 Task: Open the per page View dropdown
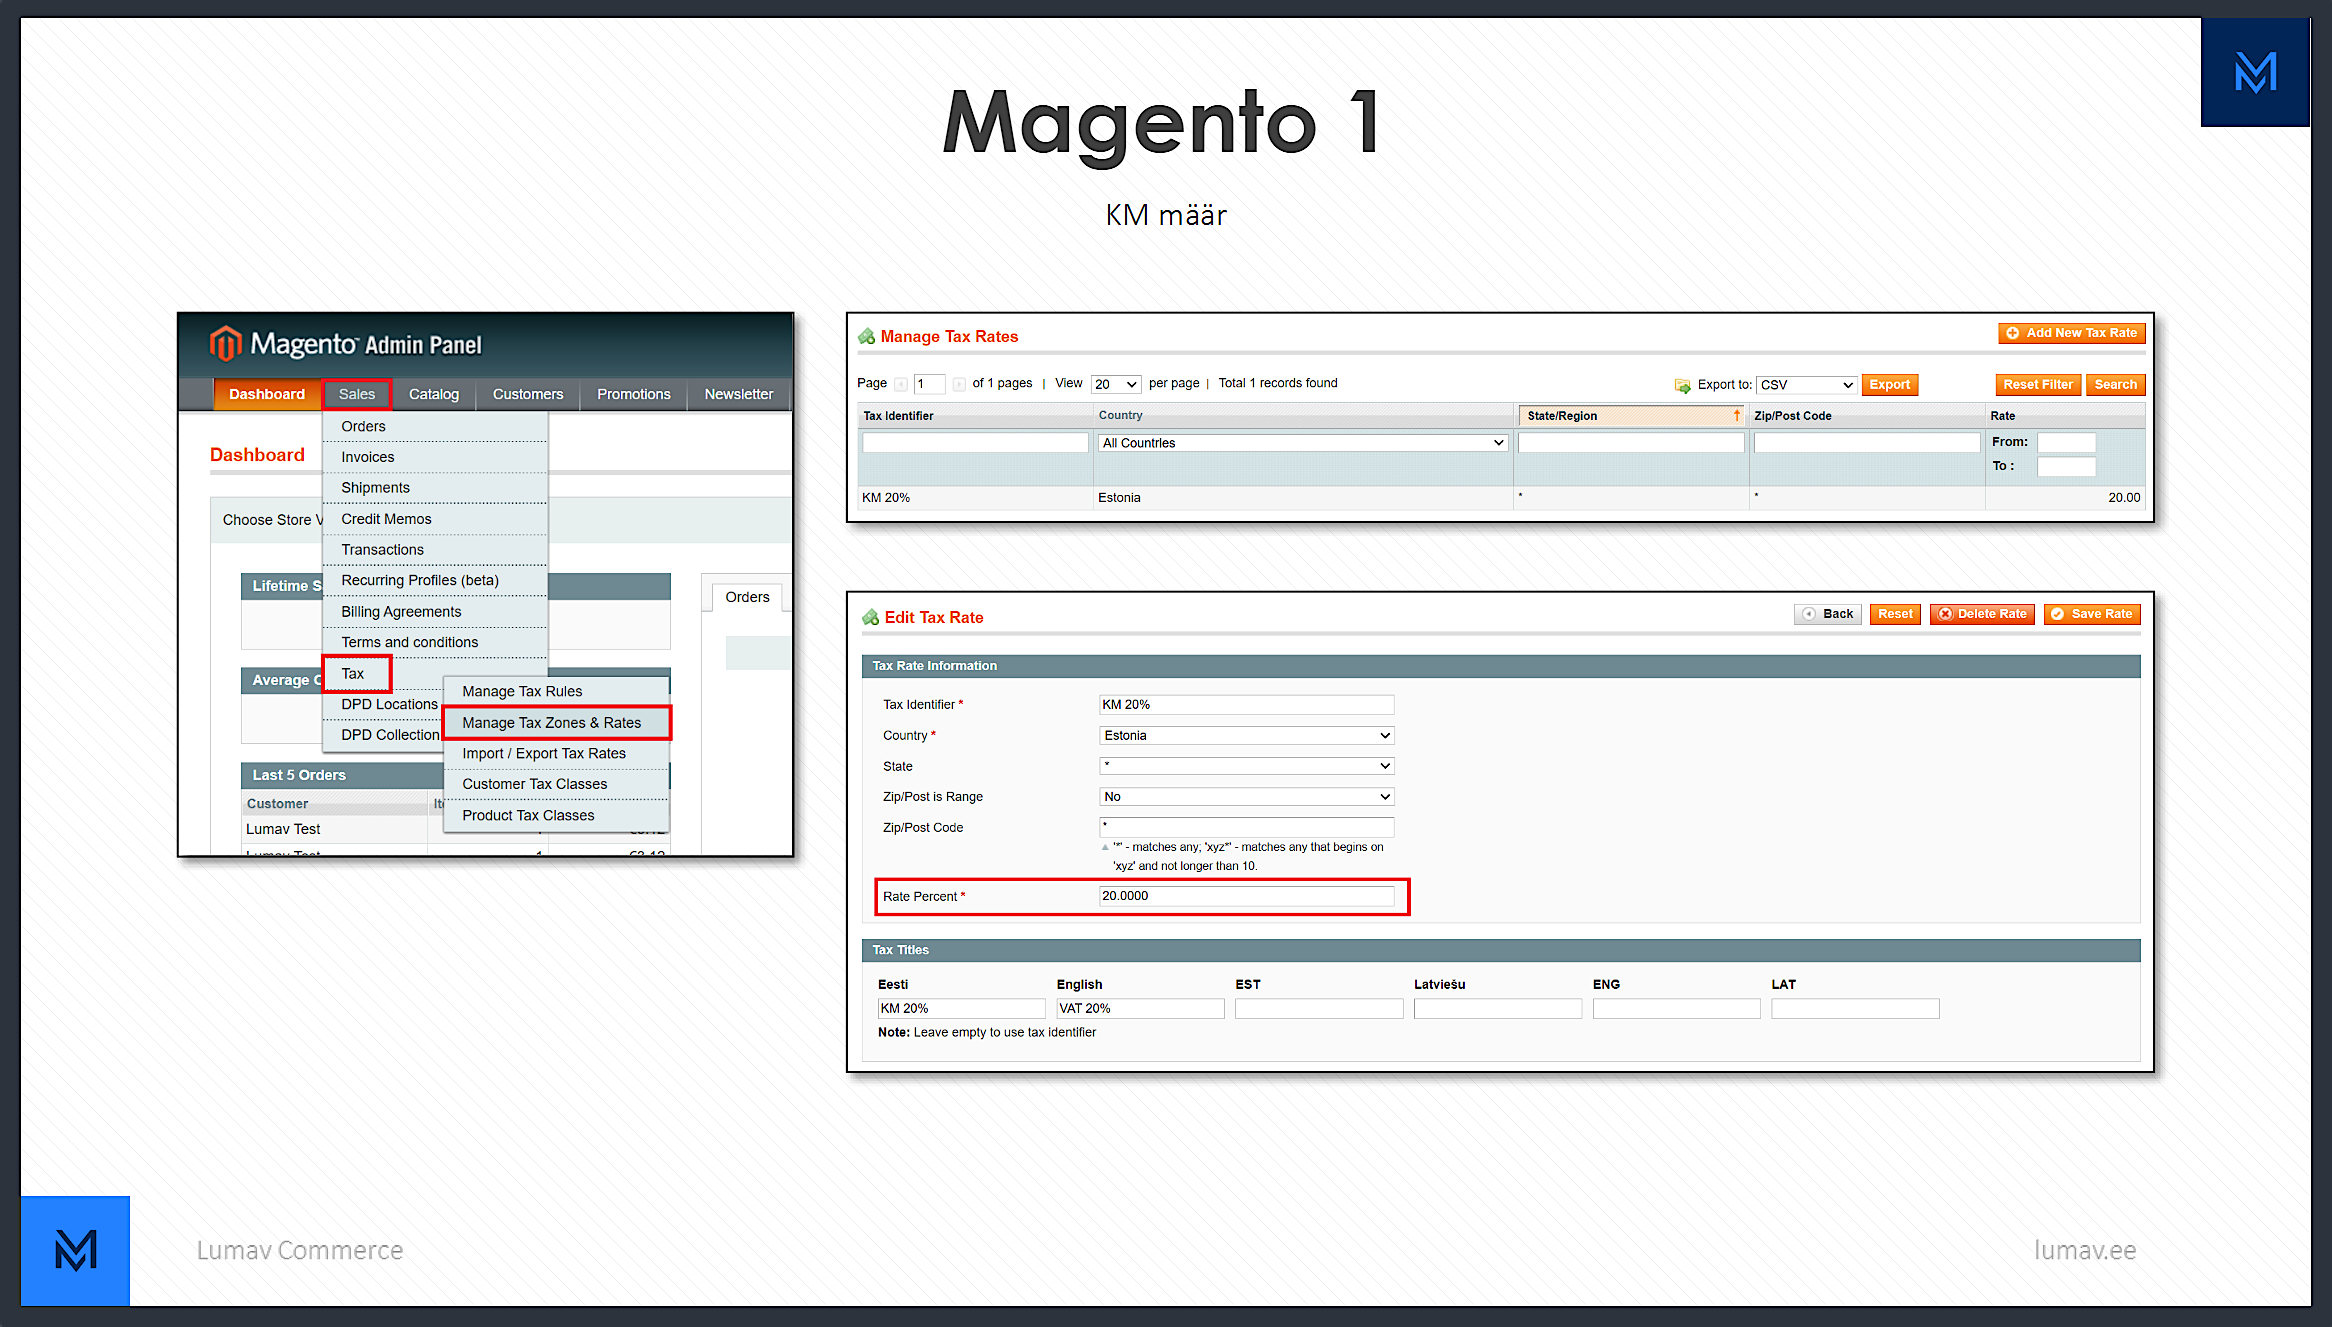click(x=1116, y=385)
